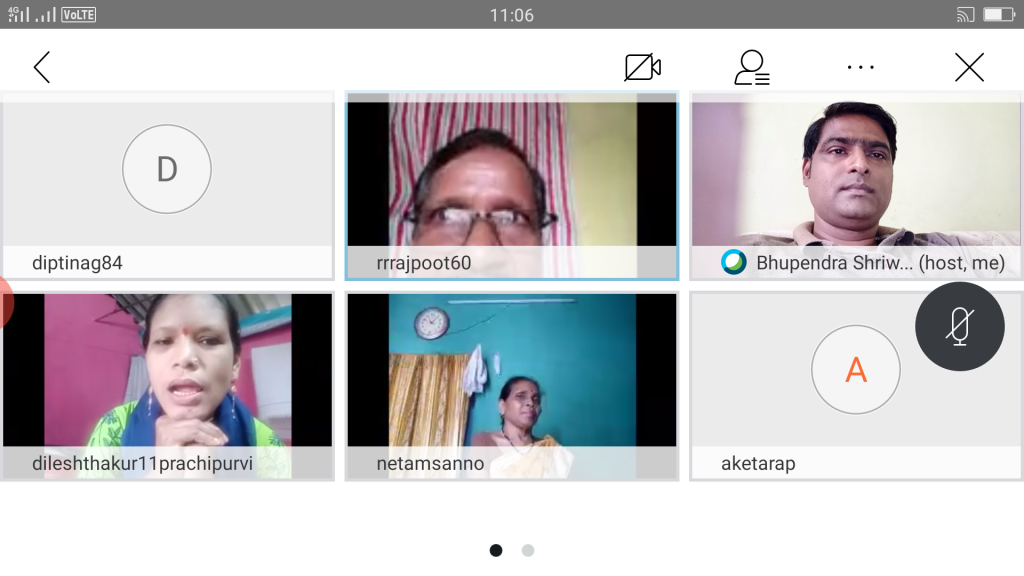Go to second page indicator dot
The height and width of the screenshot is (576, 1024).
[x=528, y=550]
